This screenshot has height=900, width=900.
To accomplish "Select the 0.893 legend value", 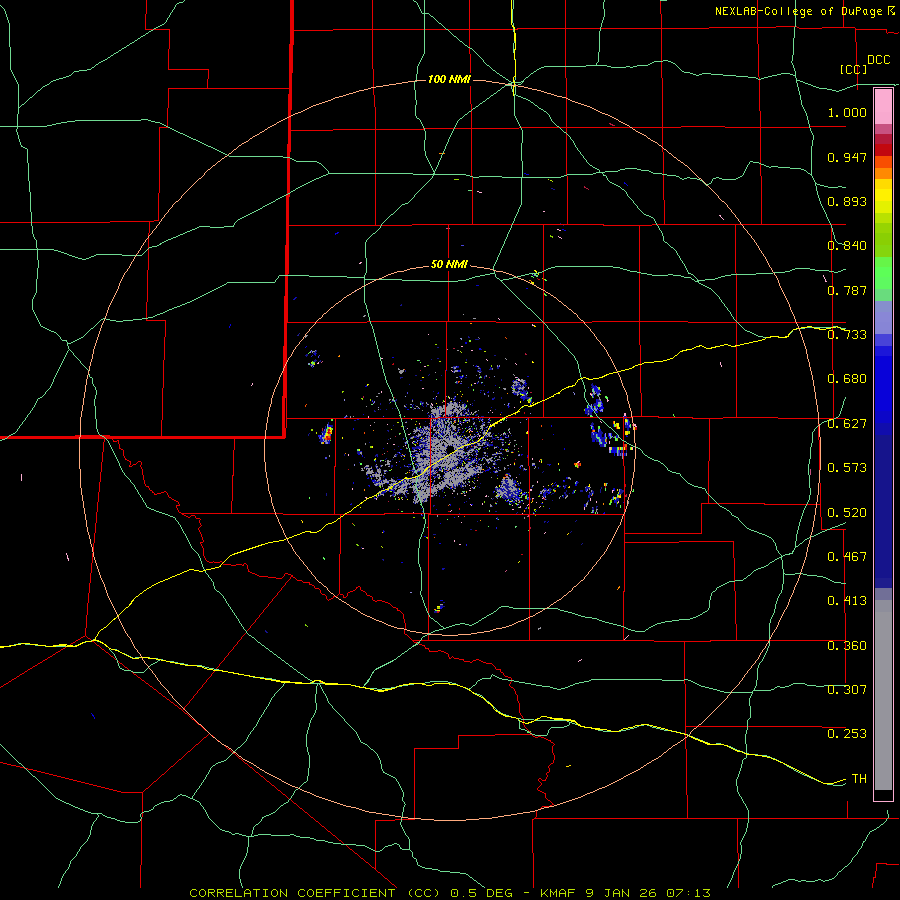I will click(847, 201).
